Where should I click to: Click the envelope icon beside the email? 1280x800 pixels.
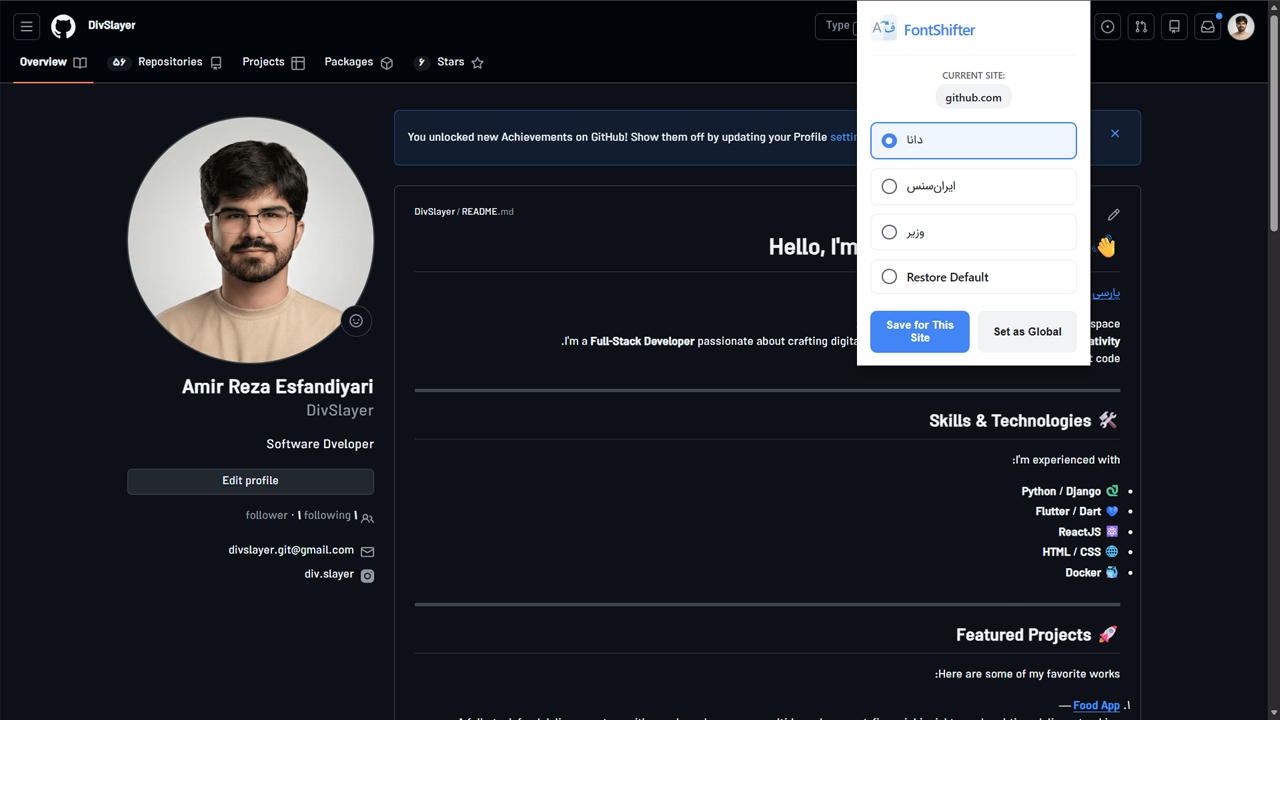pyautogui.click(x=367, y=551)
